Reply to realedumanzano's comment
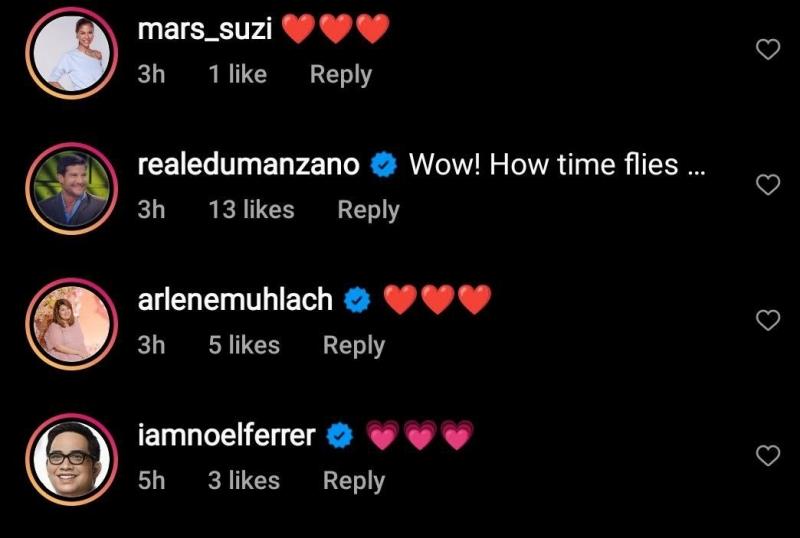 click(x=368, y=210)
